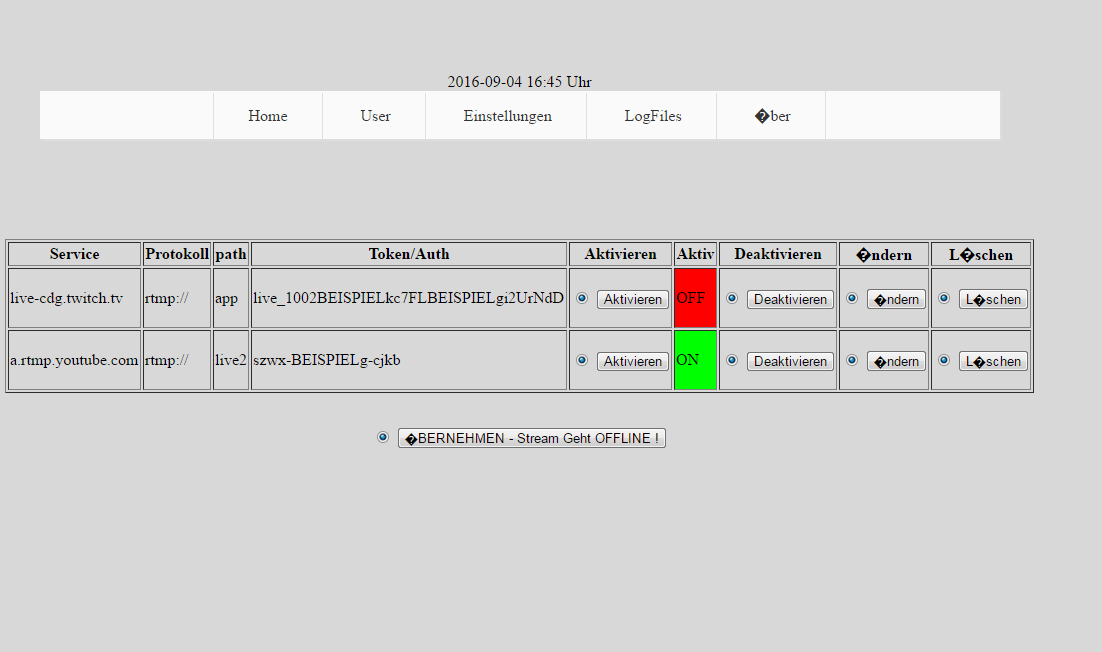Click the red OFF status cell
This screenshot has width=1102, height=652.
695,298
